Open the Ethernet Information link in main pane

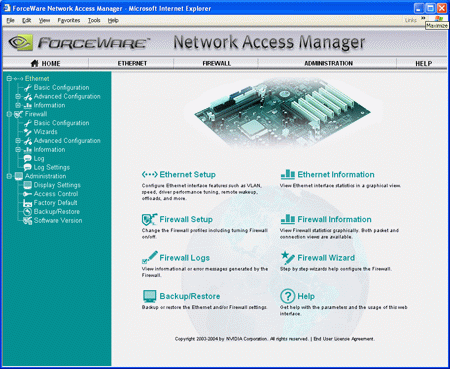336,174
